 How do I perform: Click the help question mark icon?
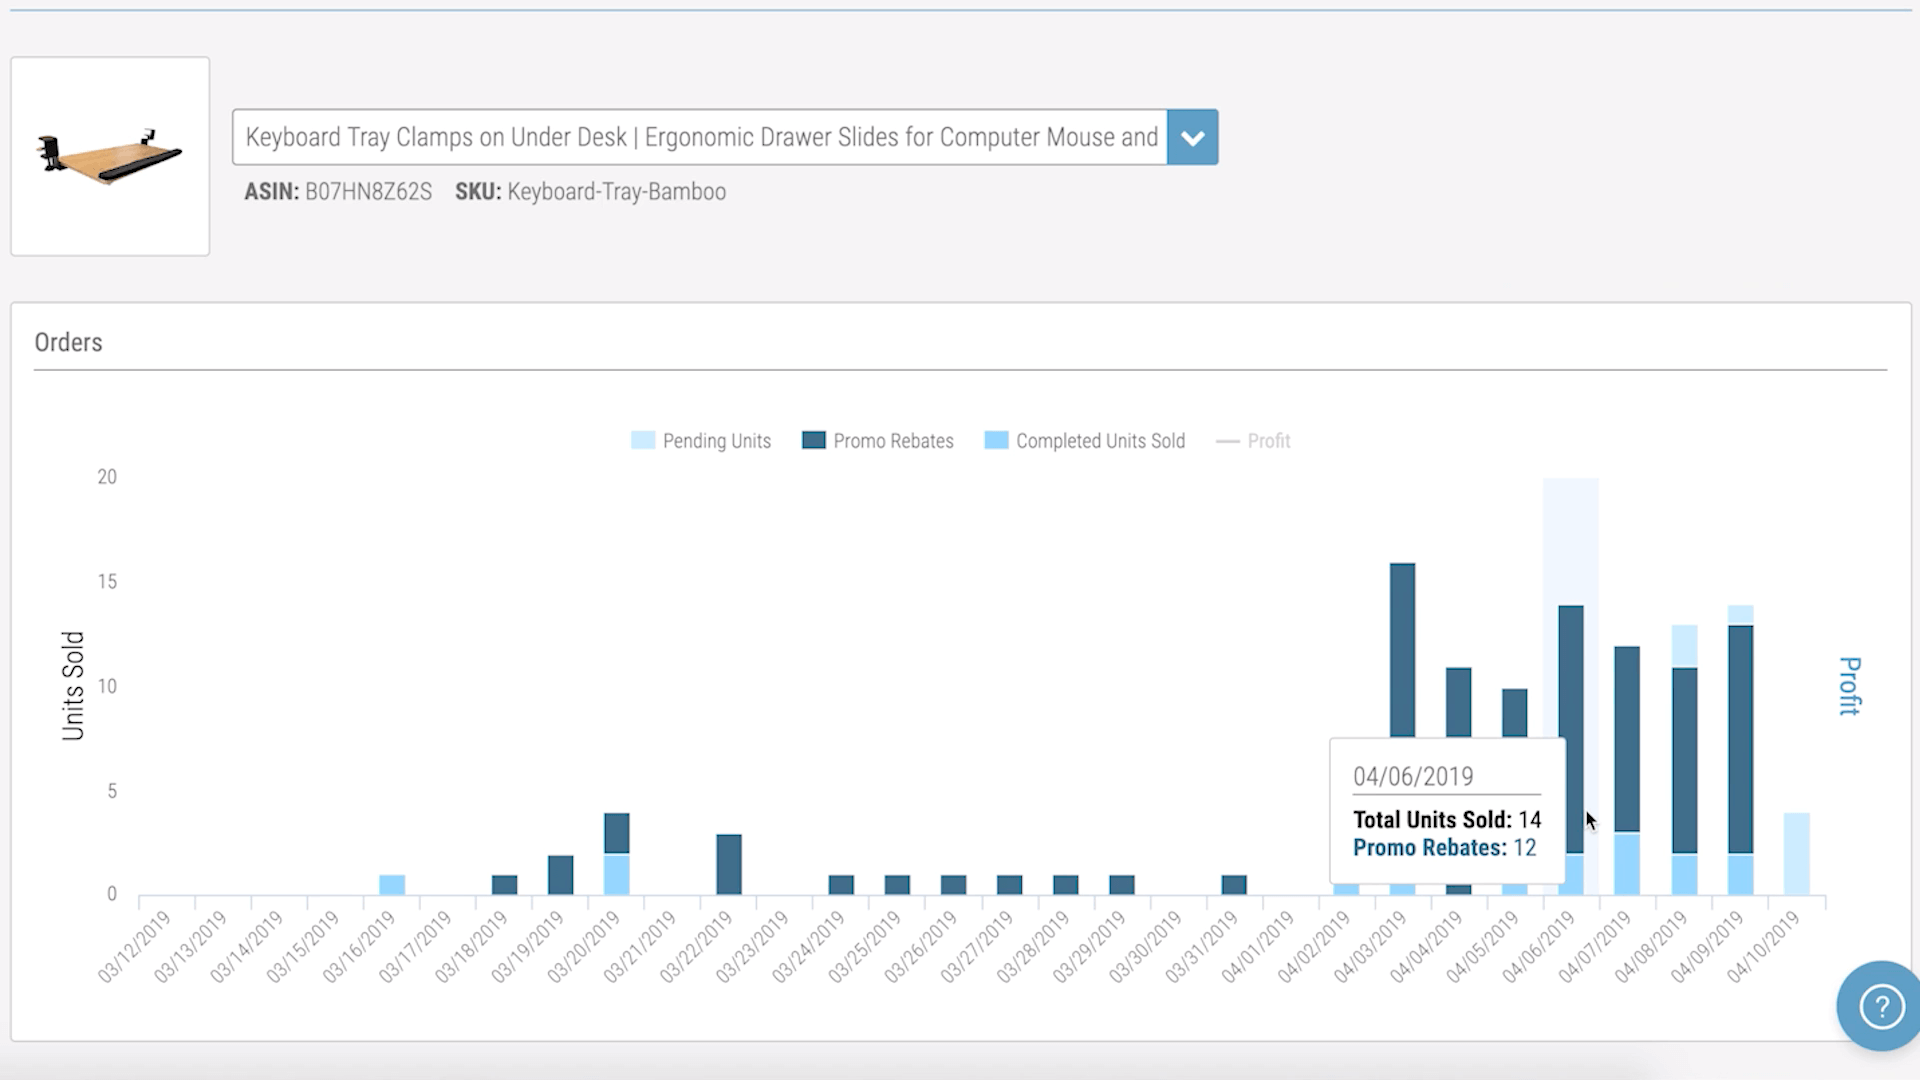tap(1881, 1006)
